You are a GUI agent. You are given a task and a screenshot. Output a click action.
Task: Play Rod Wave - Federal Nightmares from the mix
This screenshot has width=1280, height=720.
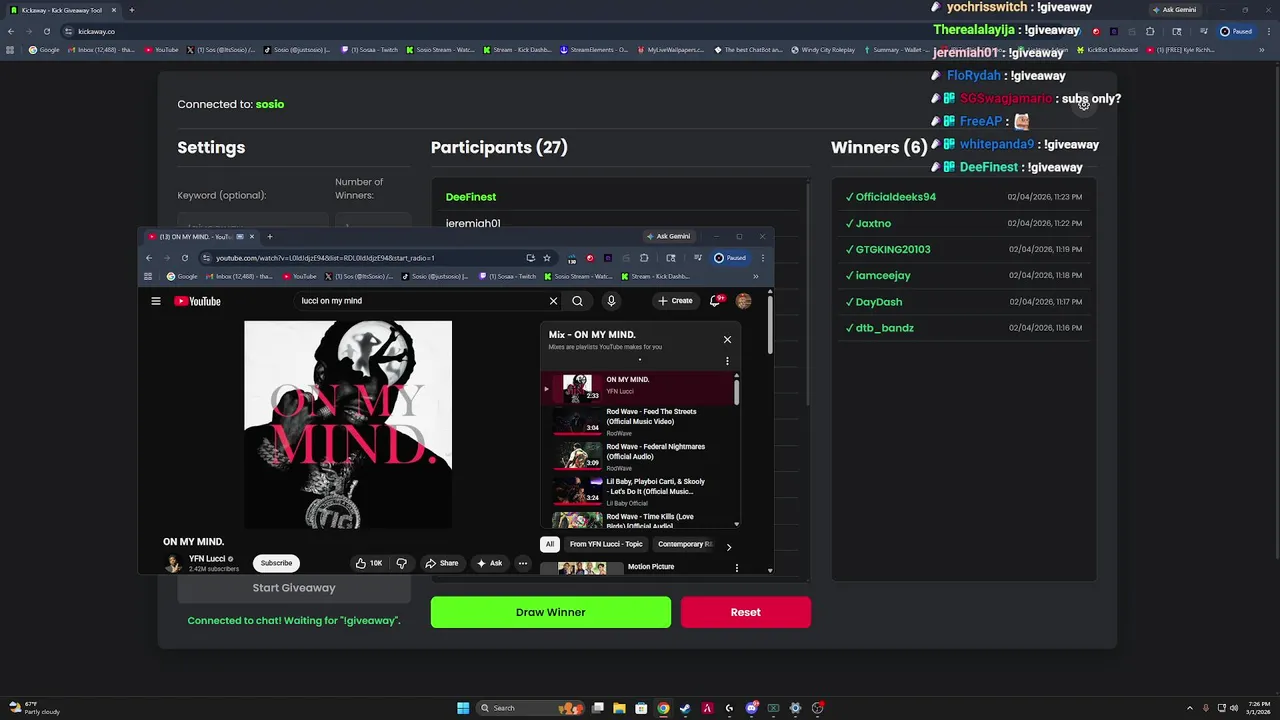pos(638,457)
